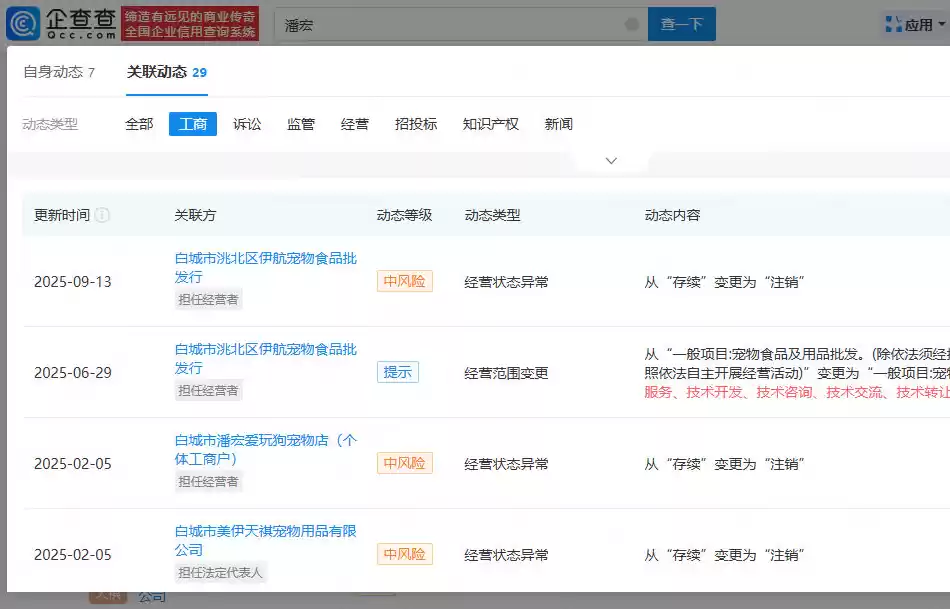Open 白城市潘宏爱玩狗宠物店 company link
950x609 pixels.
click(263, 440)
